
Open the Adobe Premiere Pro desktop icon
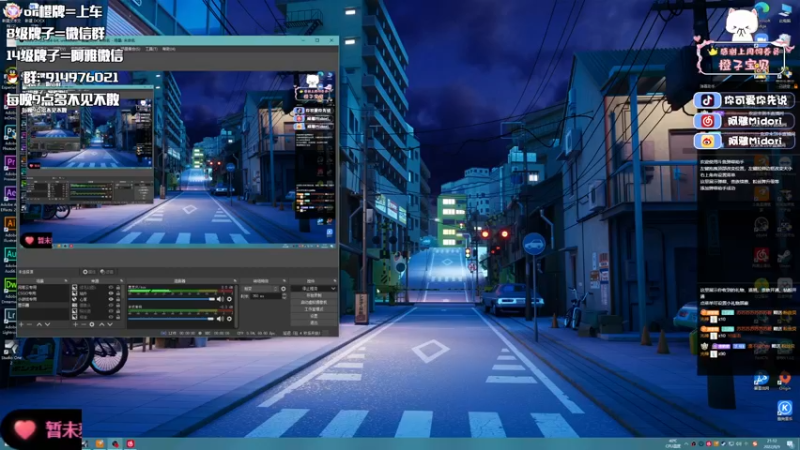10,164
